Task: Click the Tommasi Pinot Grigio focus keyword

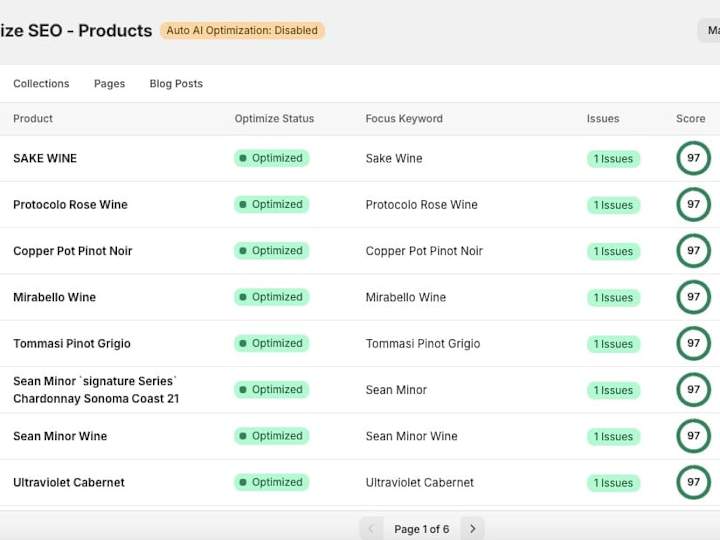Action: [x=423, y=344]
